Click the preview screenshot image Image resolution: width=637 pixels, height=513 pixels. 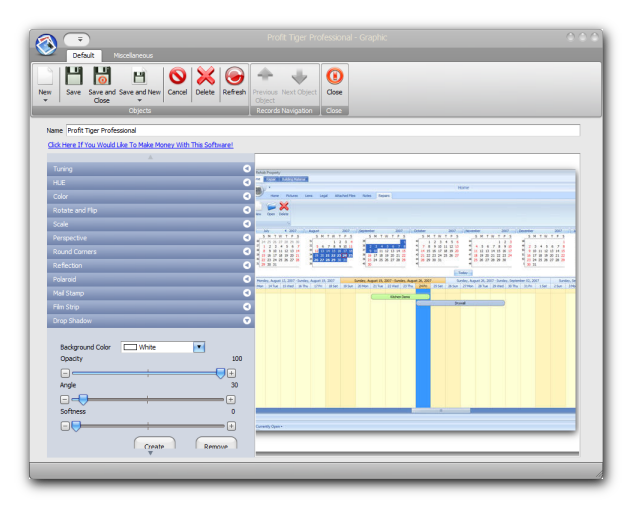(x=415, y=300)
